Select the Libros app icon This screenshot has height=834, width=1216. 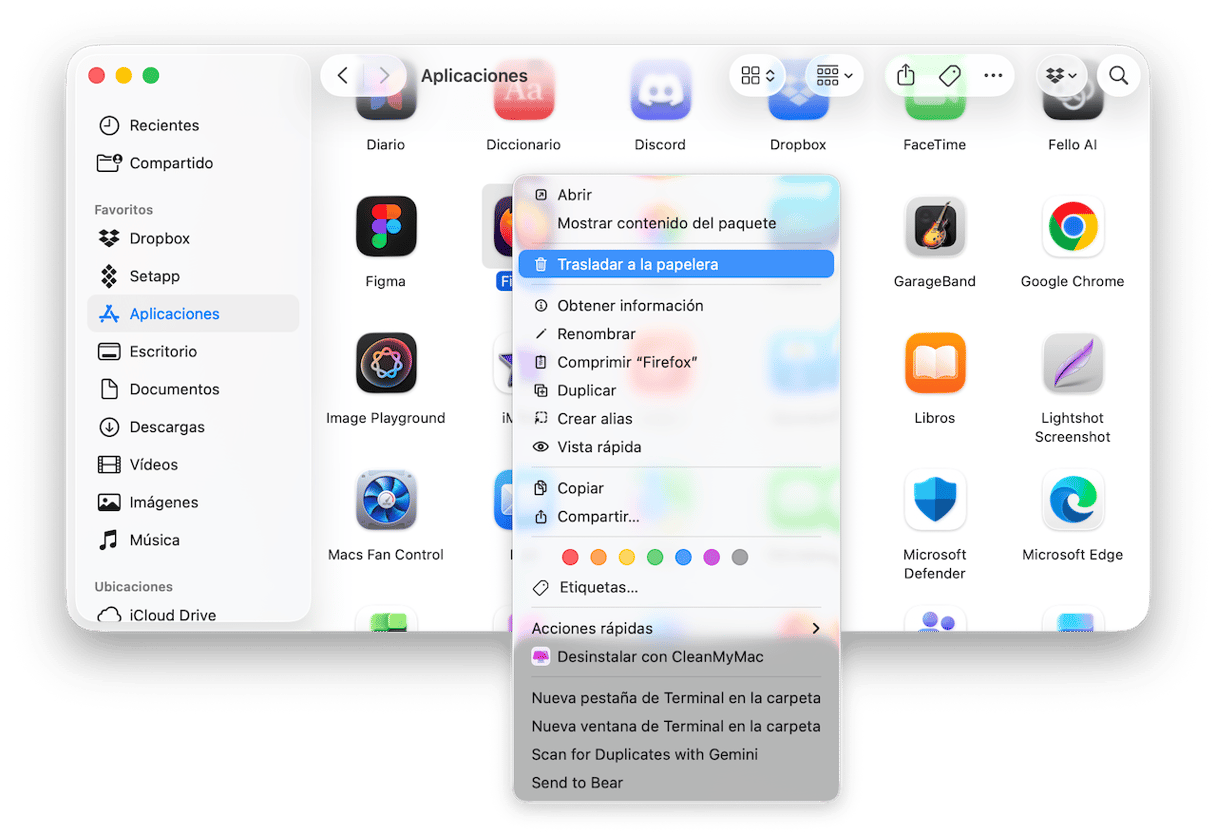click(934, 364)
